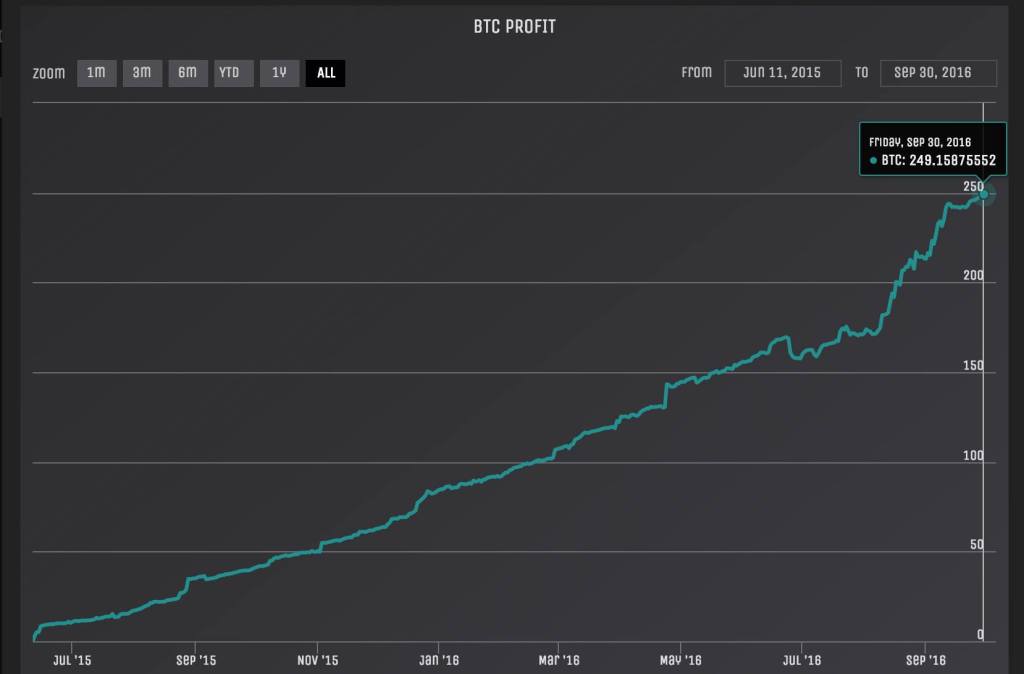Select the ALL zoom range
The width and height of the screenshot is (1024, 674).
tap(326, 73)
